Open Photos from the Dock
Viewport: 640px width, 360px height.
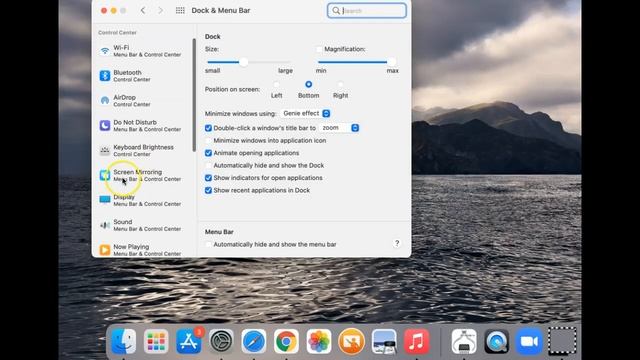pos(319,341)
